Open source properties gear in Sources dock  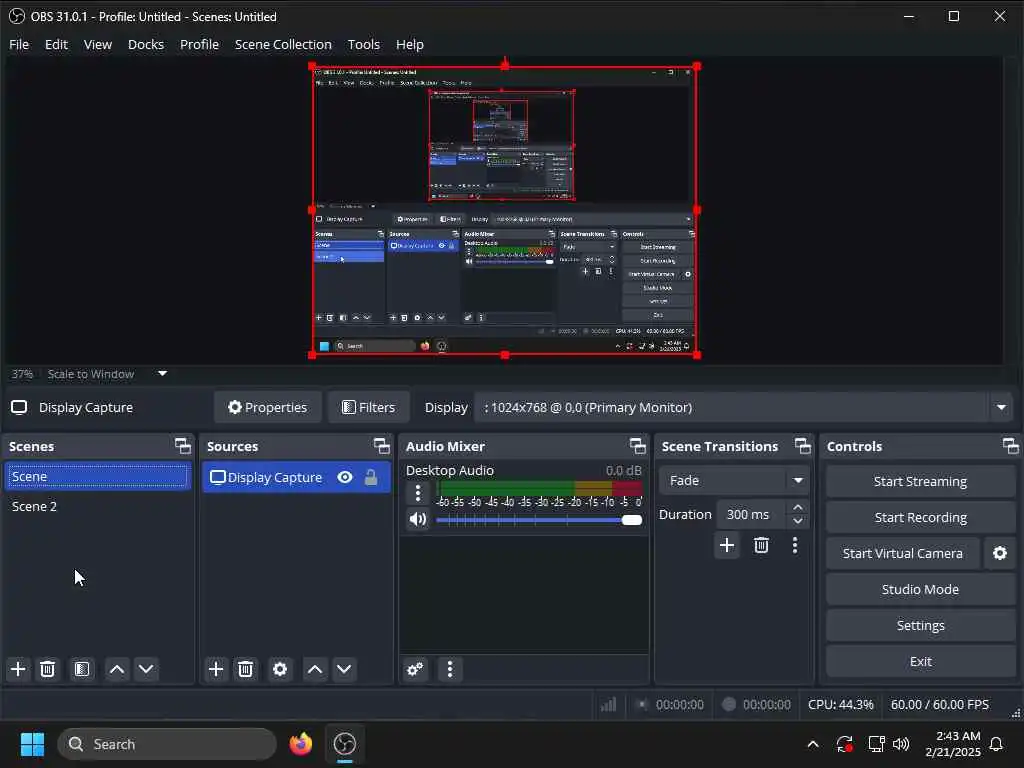point(280,669)
